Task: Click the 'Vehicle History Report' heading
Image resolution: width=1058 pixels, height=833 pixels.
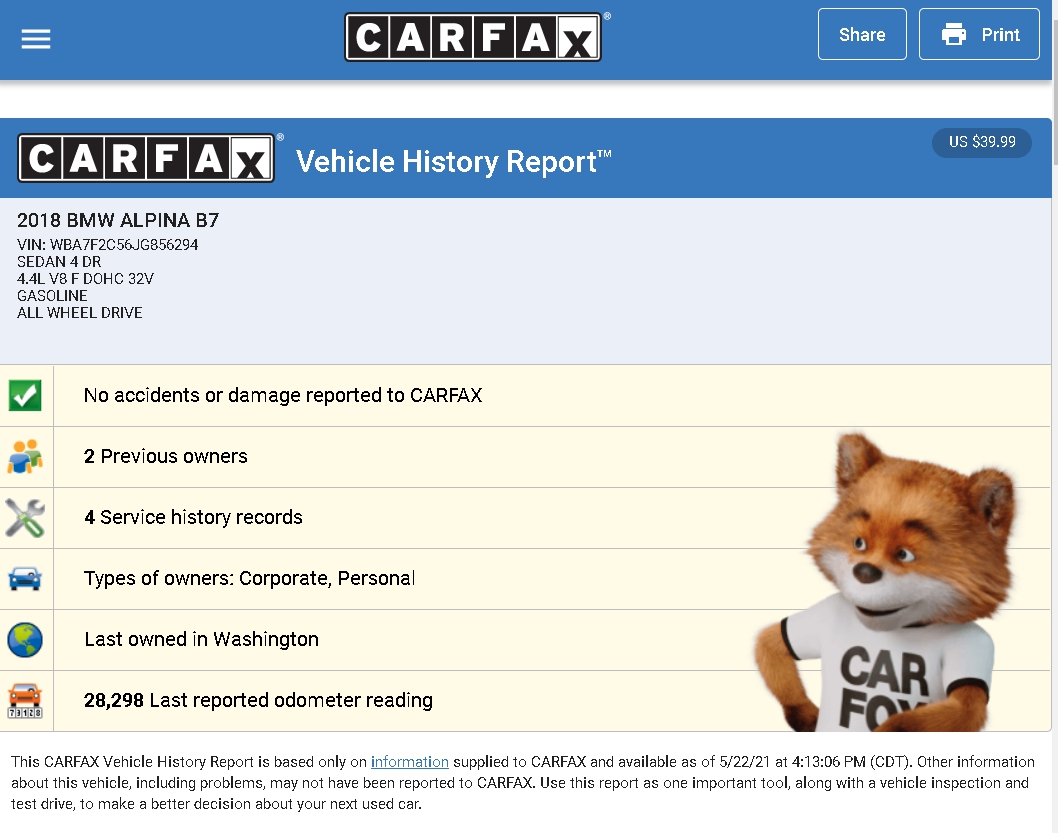Action: (453, 162)
